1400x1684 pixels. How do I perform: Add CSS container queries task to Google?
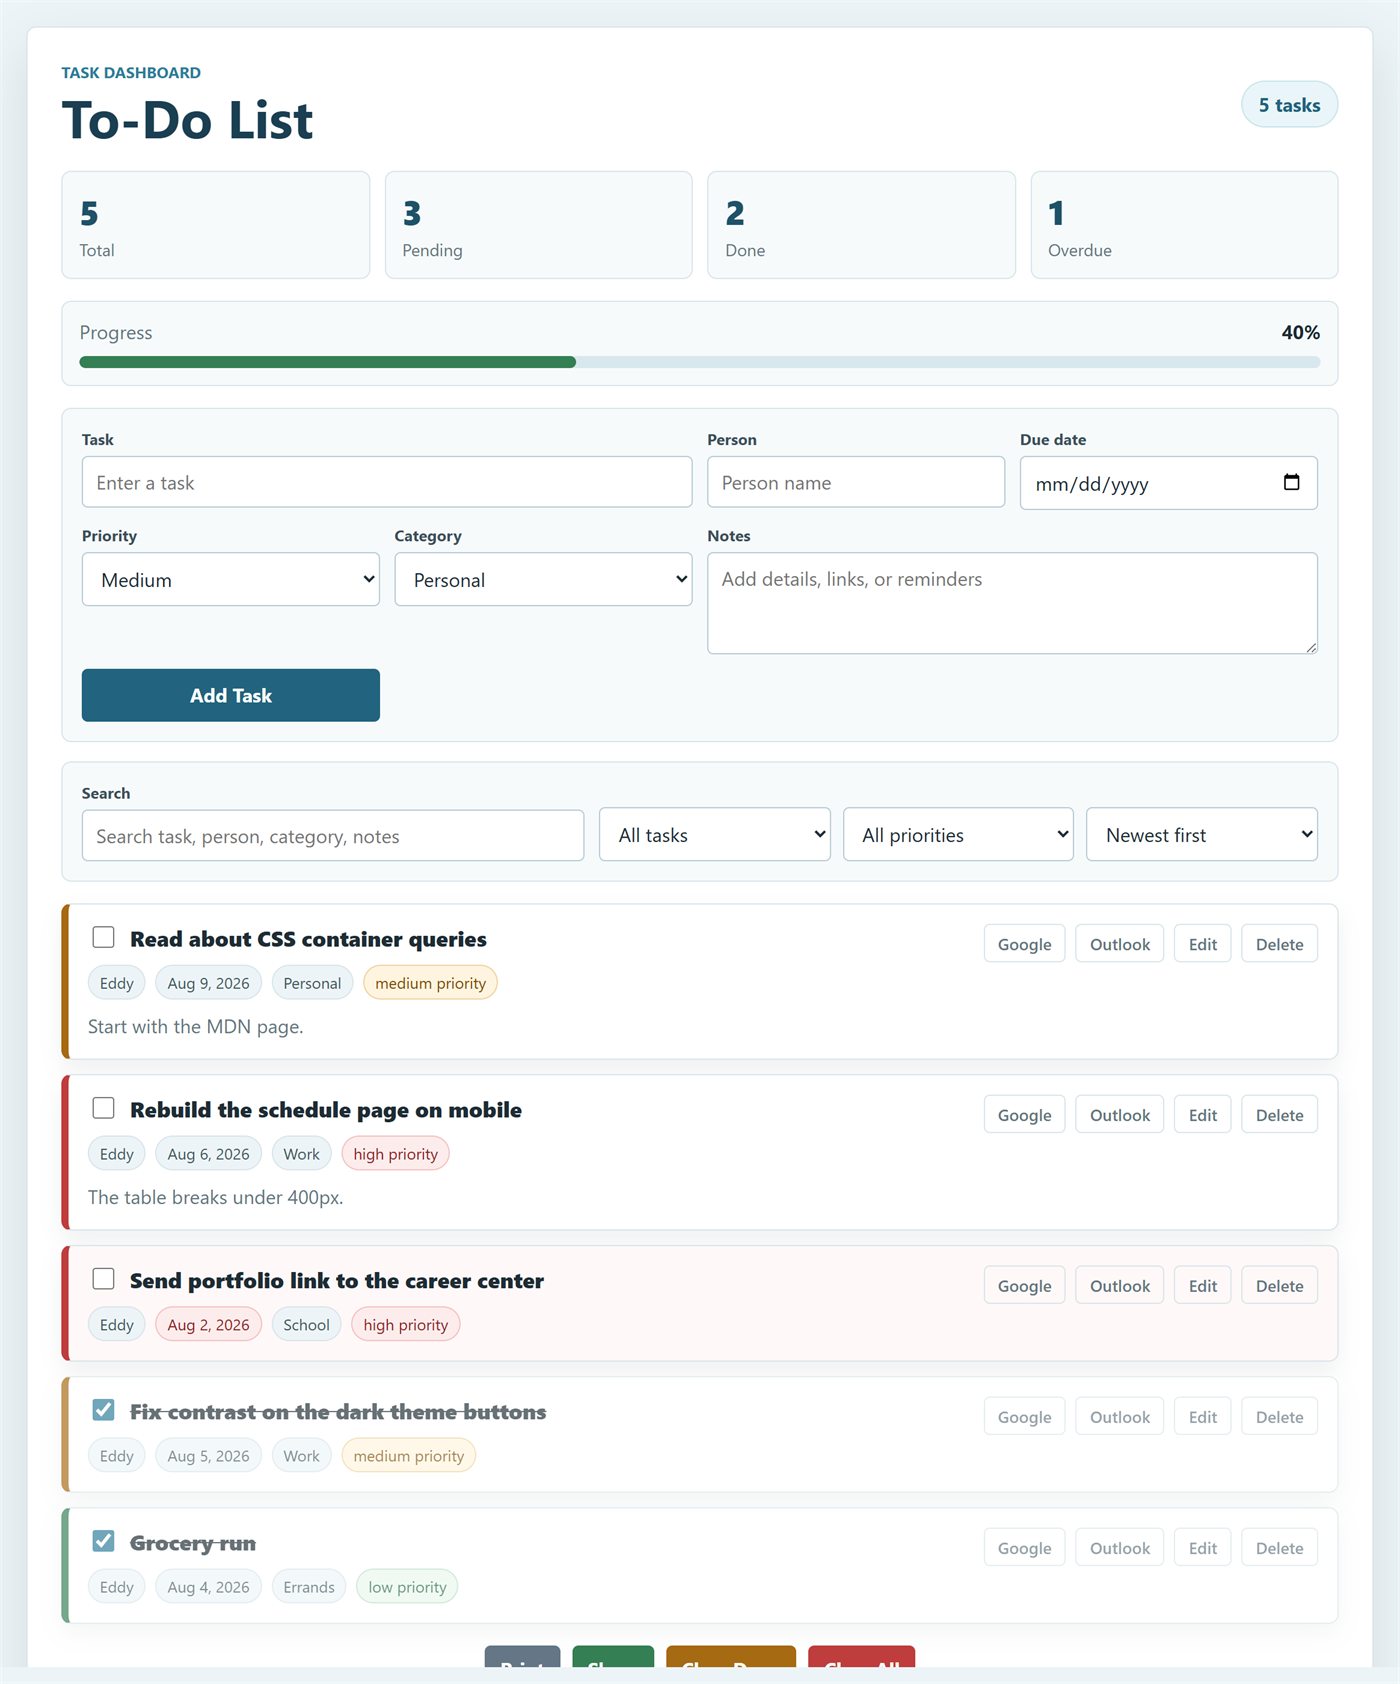click(1025, 944)
